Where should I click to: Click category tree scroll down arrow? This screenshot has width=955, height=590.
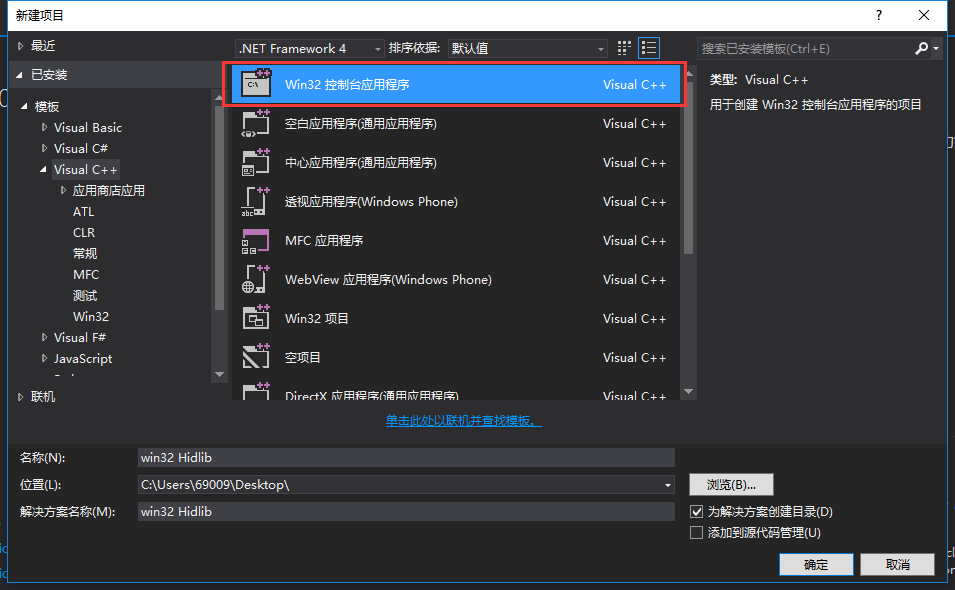219,374
